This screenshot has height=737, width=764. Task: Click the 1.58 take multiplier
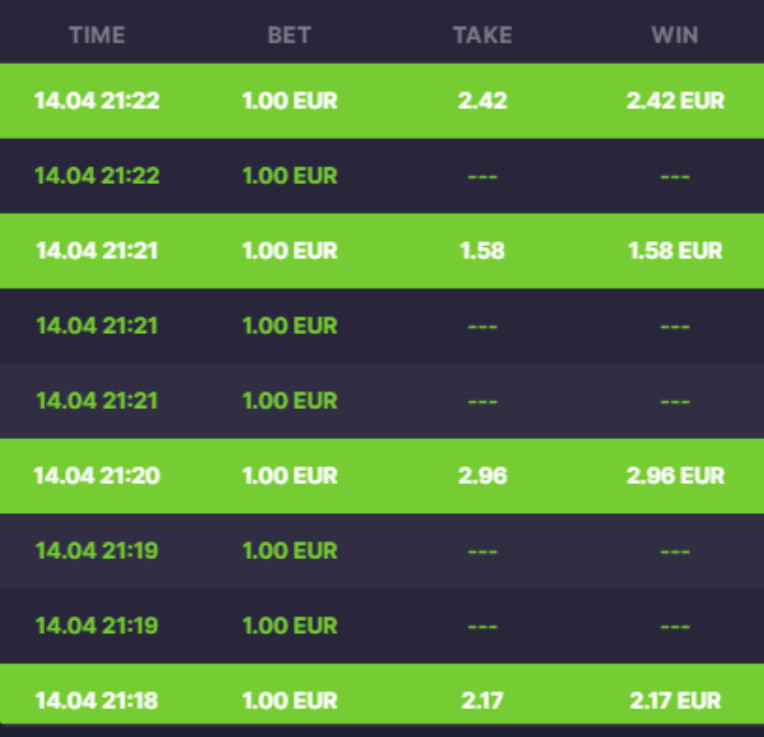[482, 251]
